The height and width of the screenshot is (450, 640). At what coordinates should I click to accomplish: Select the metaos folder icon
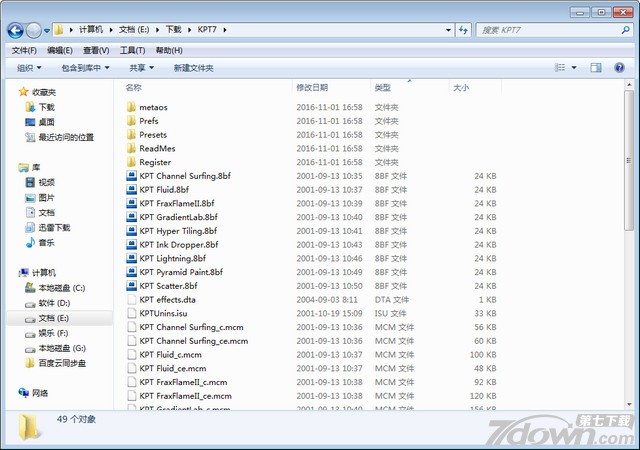pos(131,107)
